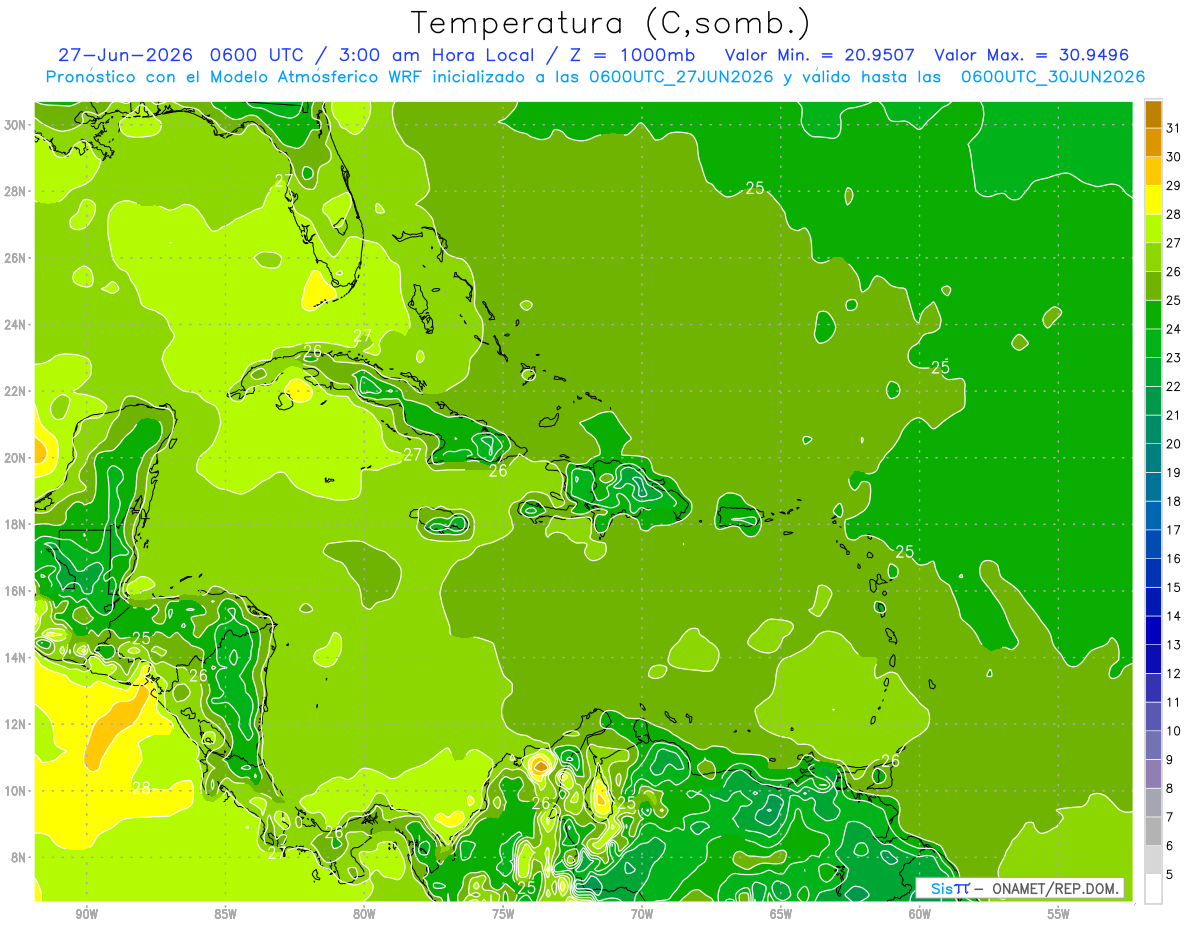
Task: Click "Valor Min. = 20.9507" value
Action: (x=821, y=55)
